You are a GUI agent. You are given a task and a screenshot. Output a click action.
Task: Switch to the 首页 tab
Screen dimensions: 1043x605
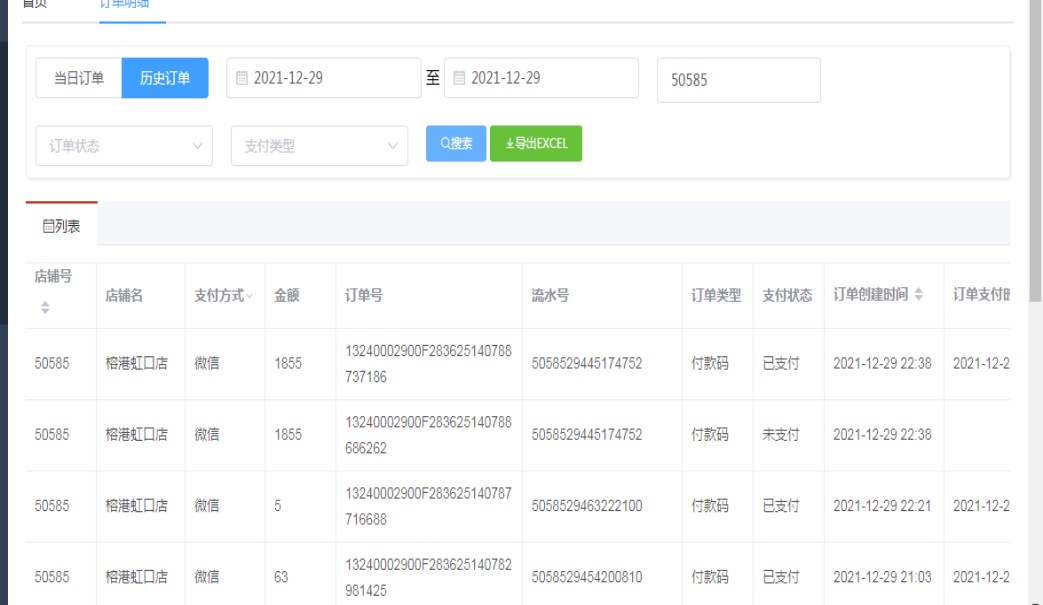tap(35, 4)
